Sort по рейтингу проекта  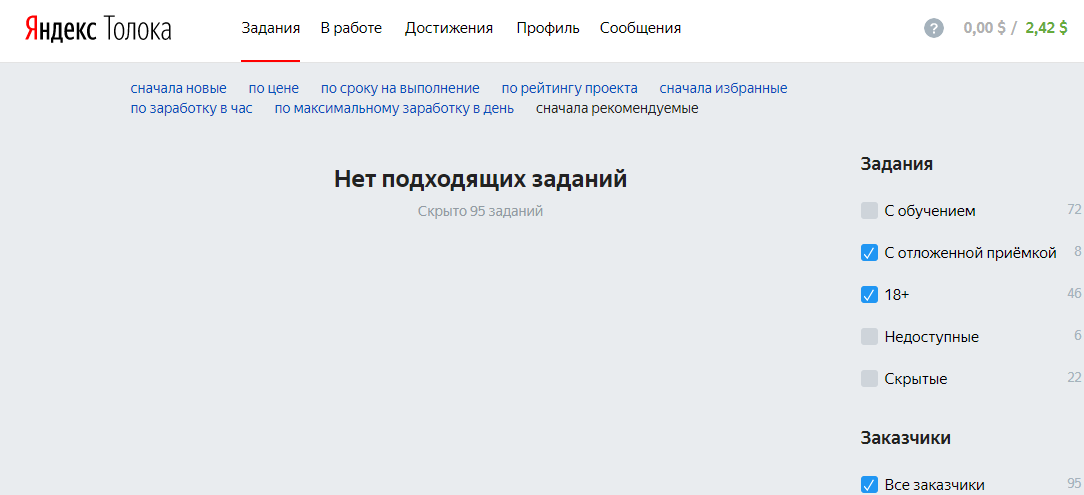(x=570, y=88)
